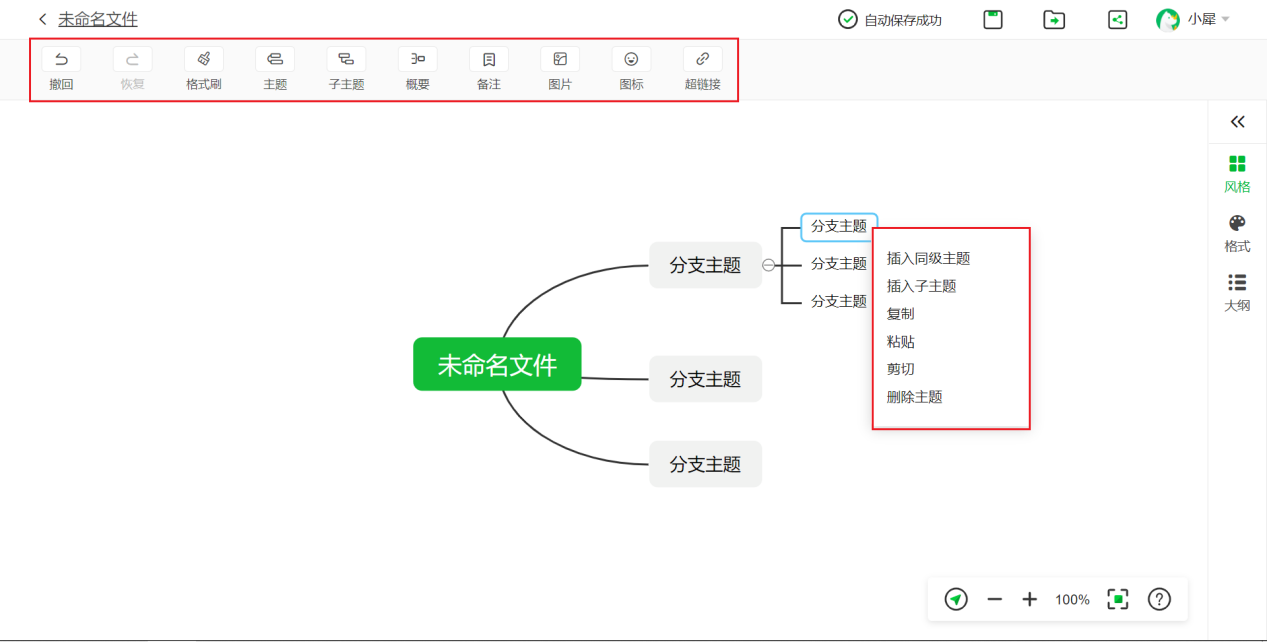This screenshot has height=642, width=1267.
Task: Select 删除主题 in the context menu
Action: pos(913,396)
